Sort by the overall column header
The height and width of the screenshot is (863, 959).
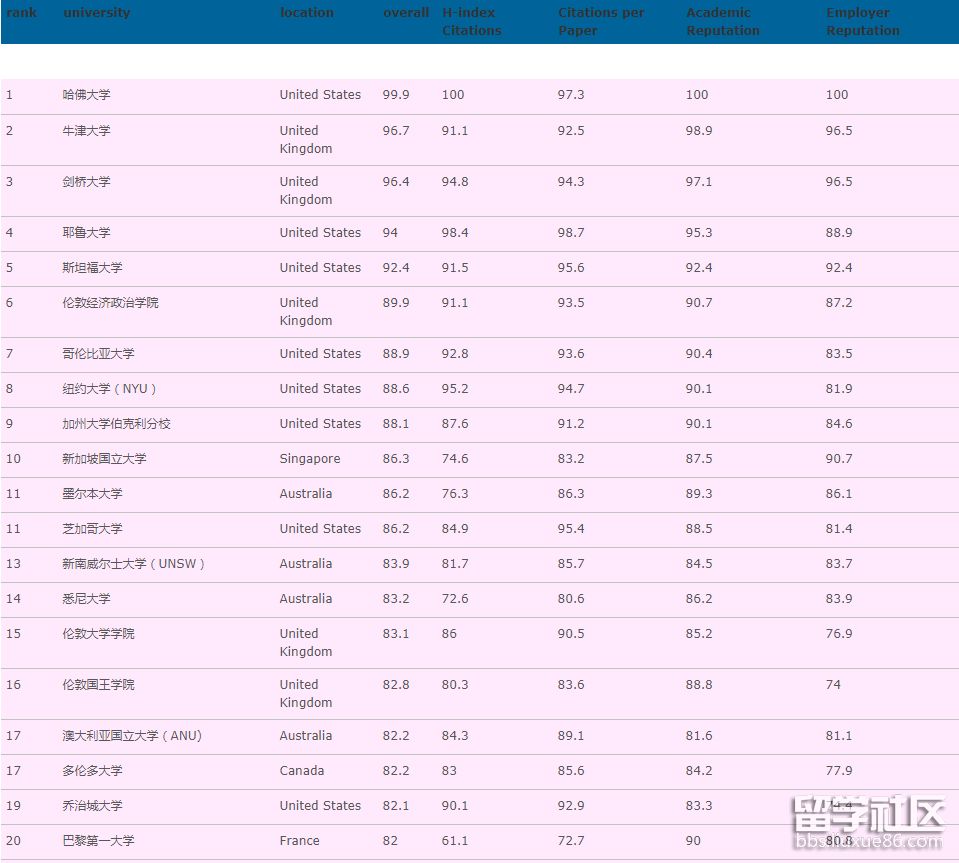[x=405, y=13]
